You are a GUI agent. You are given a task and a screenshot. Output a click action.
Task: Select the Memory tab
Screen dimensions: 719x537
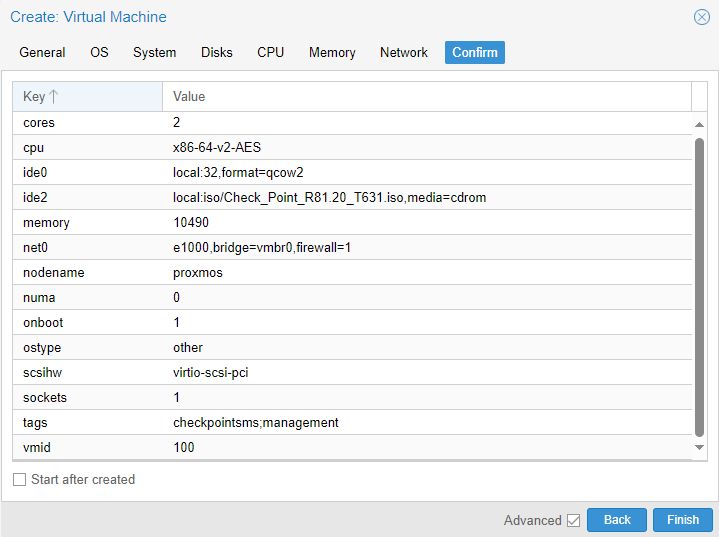tap(332, 53)
